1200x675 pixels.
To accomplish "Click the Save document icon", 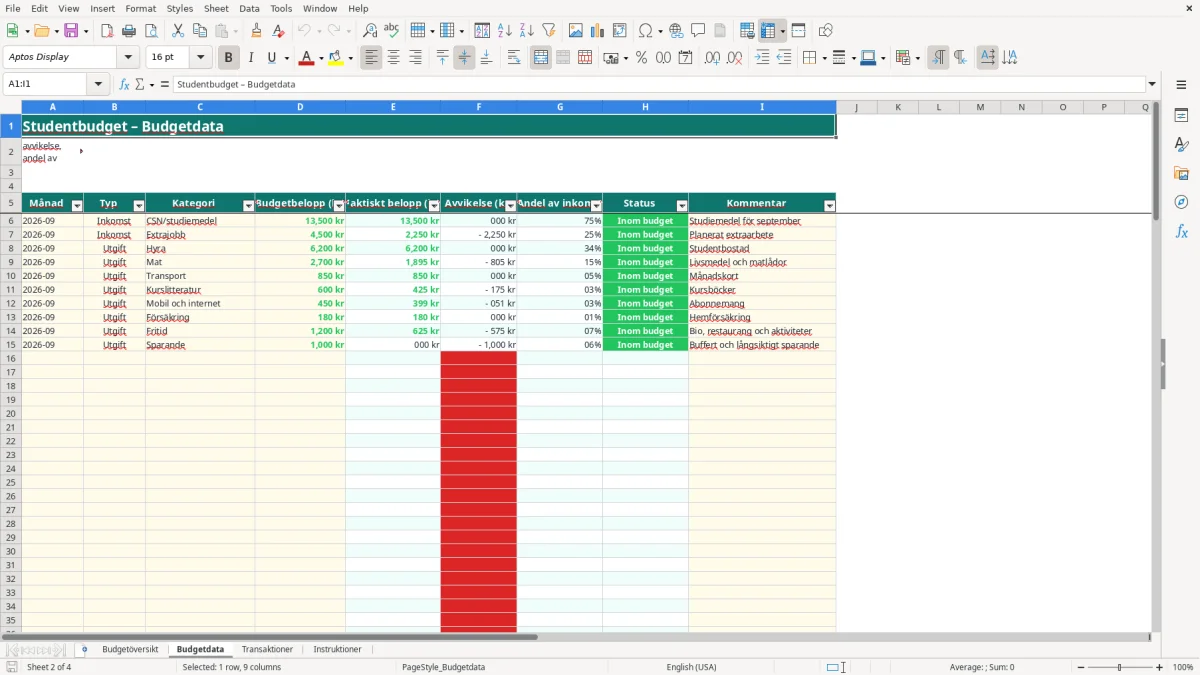I will pyautogui.click(x=71, y=31).
